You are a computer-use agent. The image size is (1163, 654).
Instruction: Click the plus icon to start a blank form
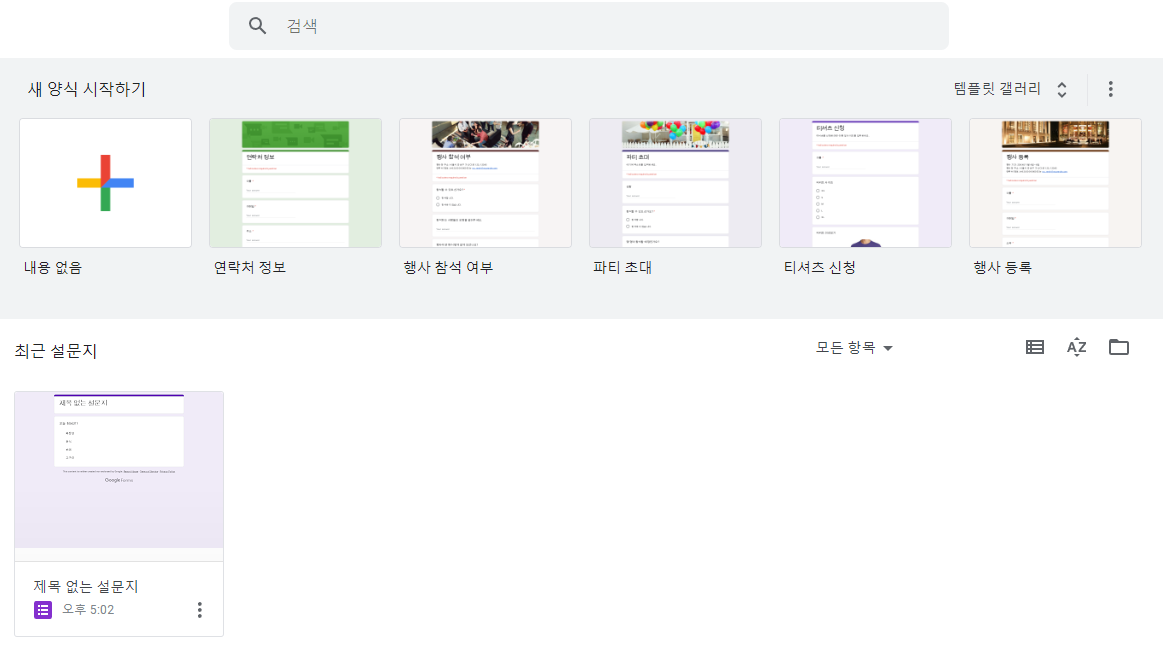coord(105,182)
